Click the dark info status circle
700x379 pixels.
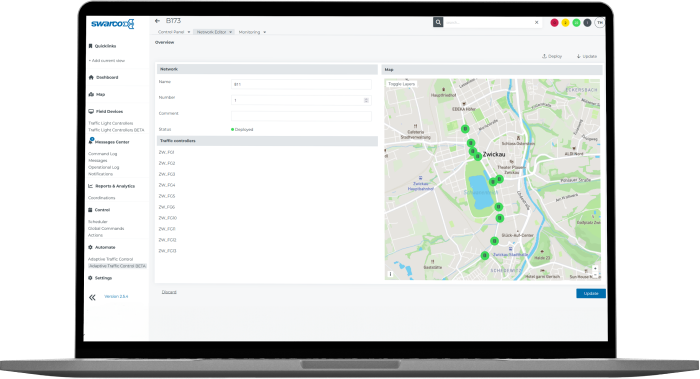pos(588,23)
